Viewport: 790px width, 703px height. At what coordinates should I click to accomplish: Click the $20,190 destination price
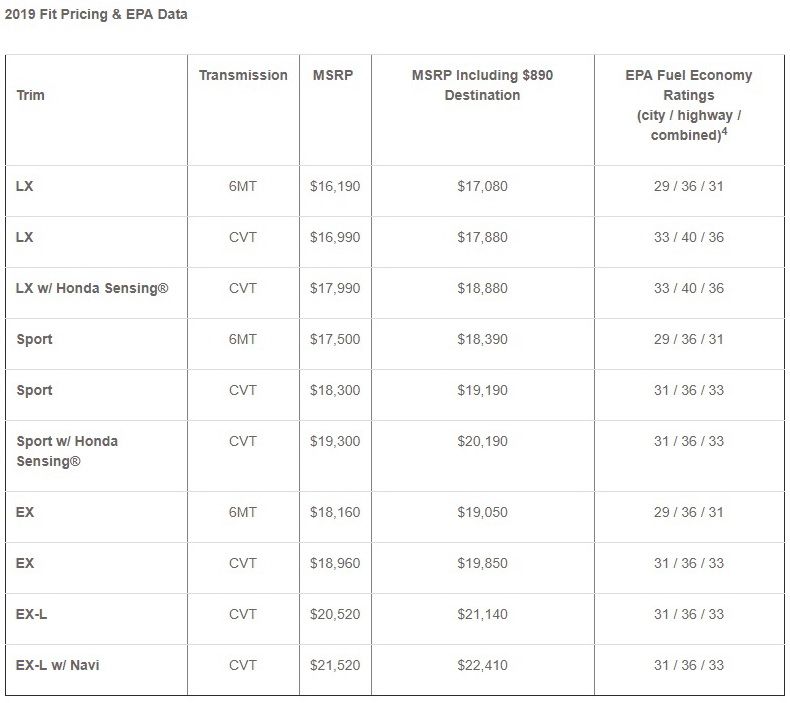coord(482,441)
